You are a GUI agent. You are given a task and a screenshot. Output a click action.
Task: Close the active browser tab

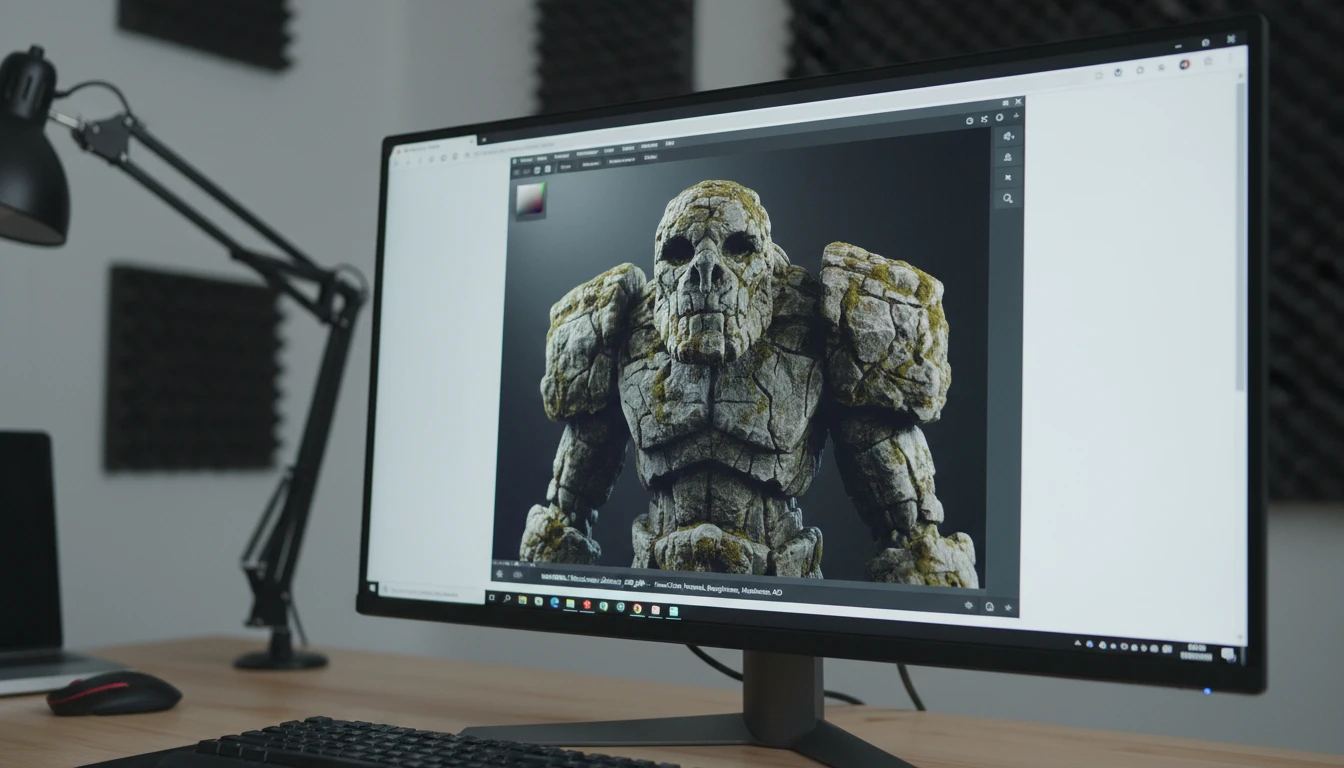(472, 141)
